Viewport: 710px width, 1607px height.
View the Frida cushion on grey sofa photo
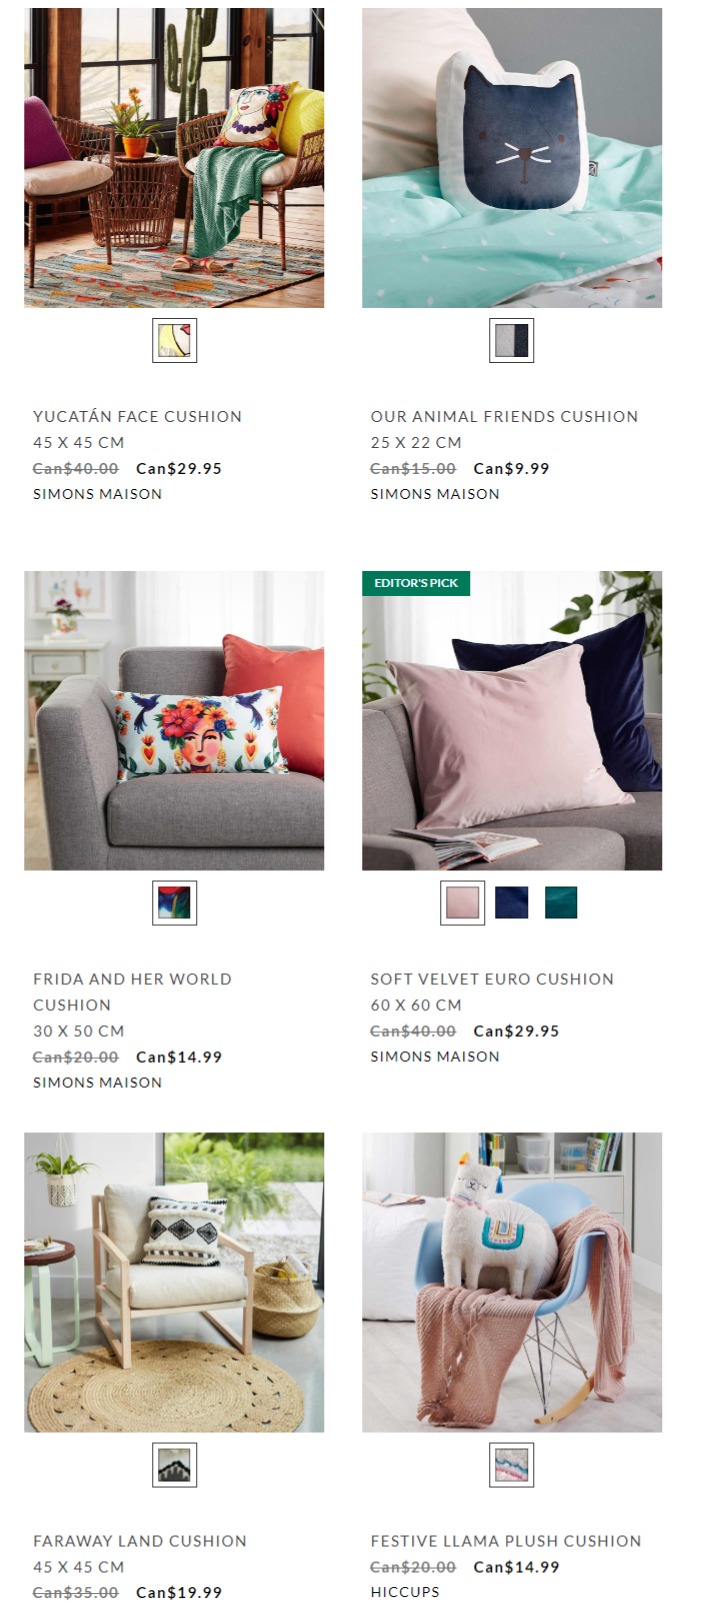(174, 720)
